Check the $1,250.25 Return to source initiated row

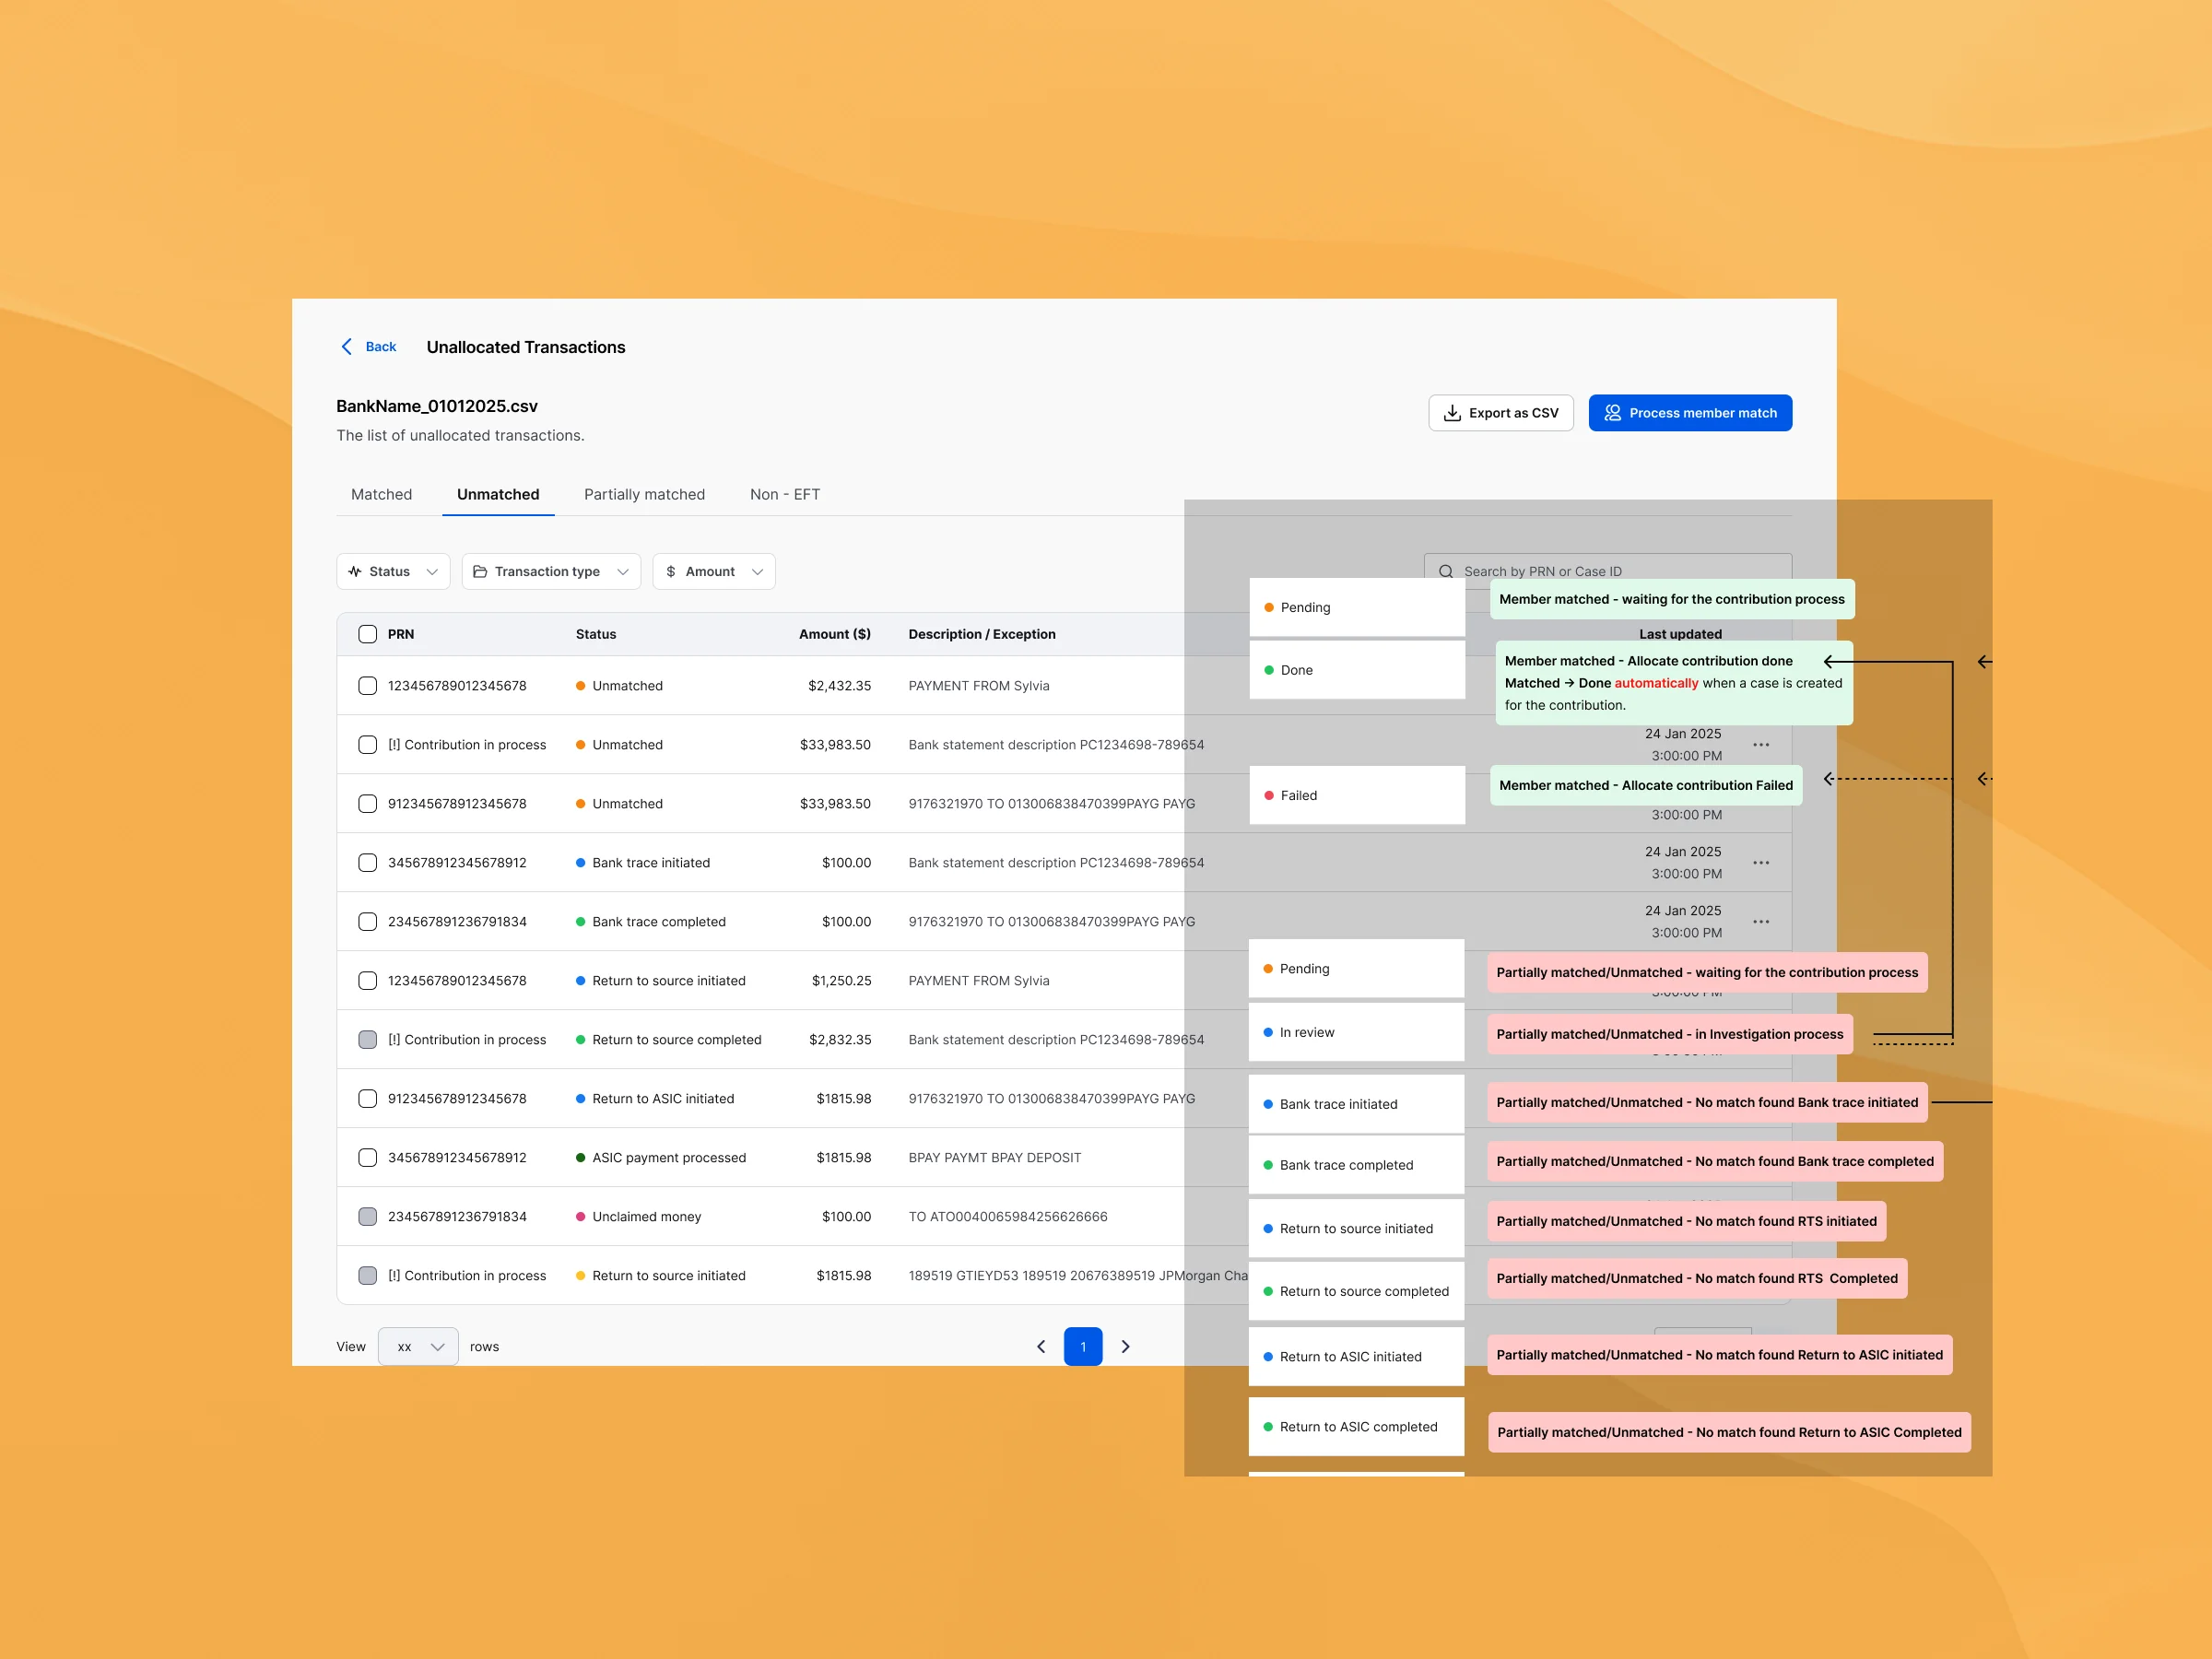368,981
